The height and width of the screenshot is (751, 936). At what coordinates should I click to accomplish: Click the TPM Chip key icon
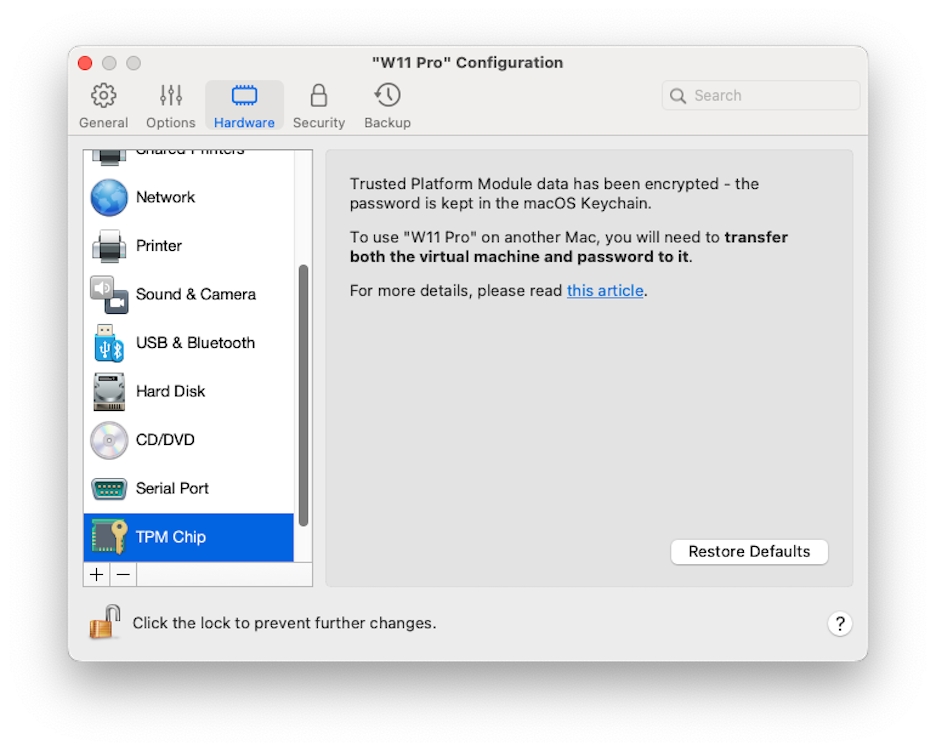pyautogui.click(x=109, y=537)
